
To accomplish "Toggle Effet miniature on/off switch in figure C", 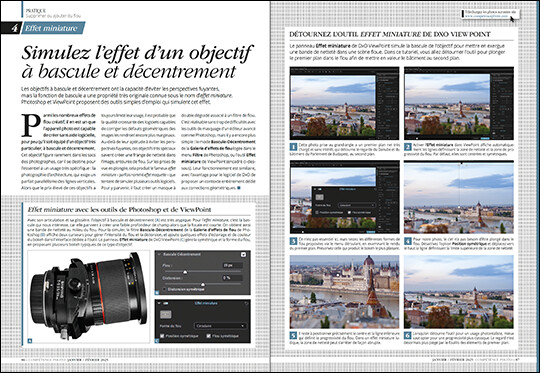I will tap(166, 303).
